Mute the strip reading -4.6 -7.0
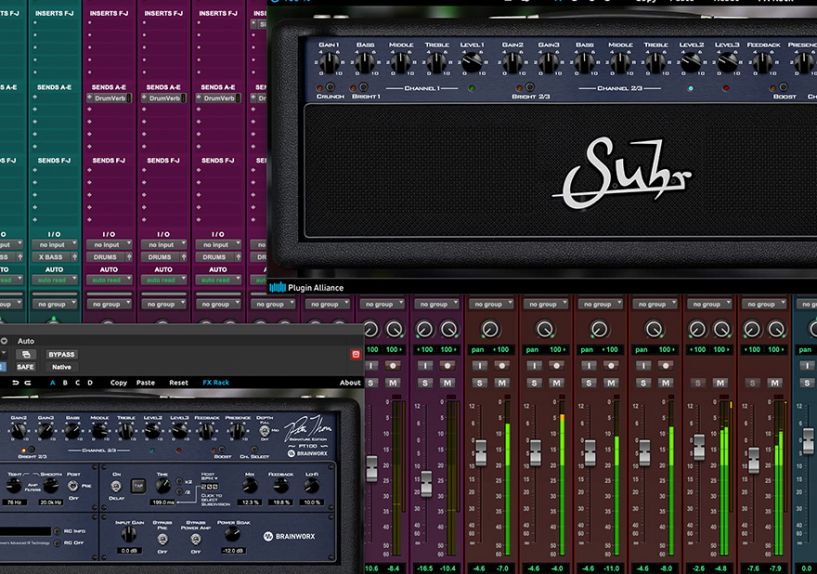 [x=501, y=383]
